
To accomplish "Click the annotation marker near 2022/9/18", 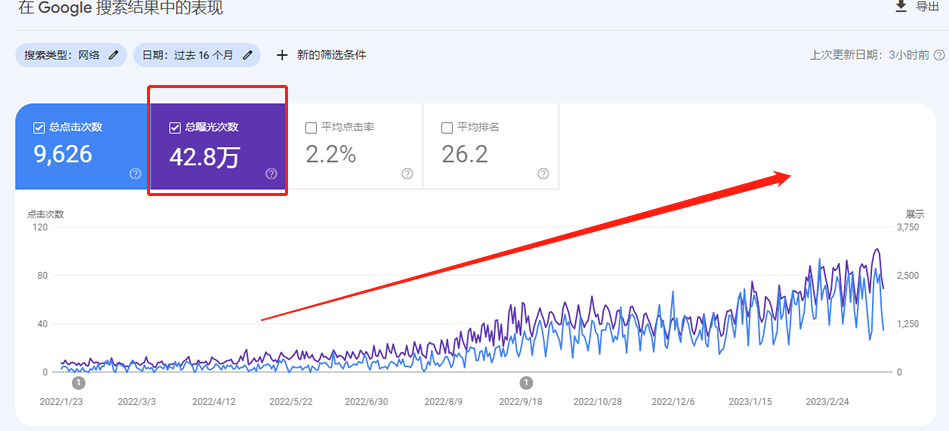I will click(526, 383).
